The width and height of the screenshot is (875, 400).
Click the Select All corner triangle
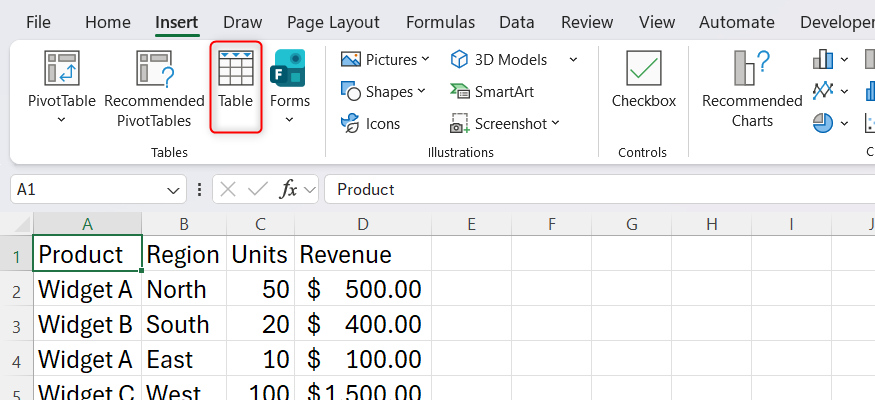tap(21, 224)
